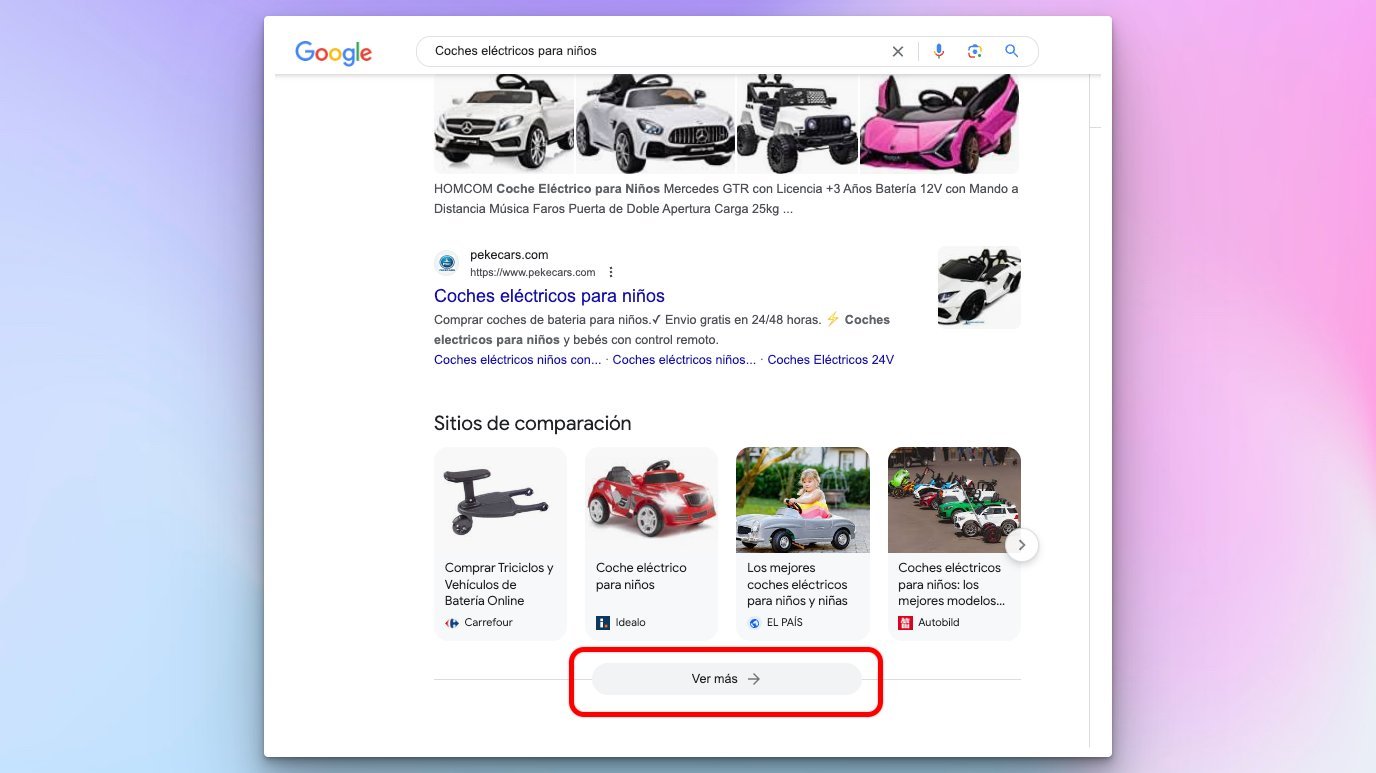Screen dimensions: 1376x773
Task: Click the row of toy cars image in Autobild card
Action: tap(954, 500)
